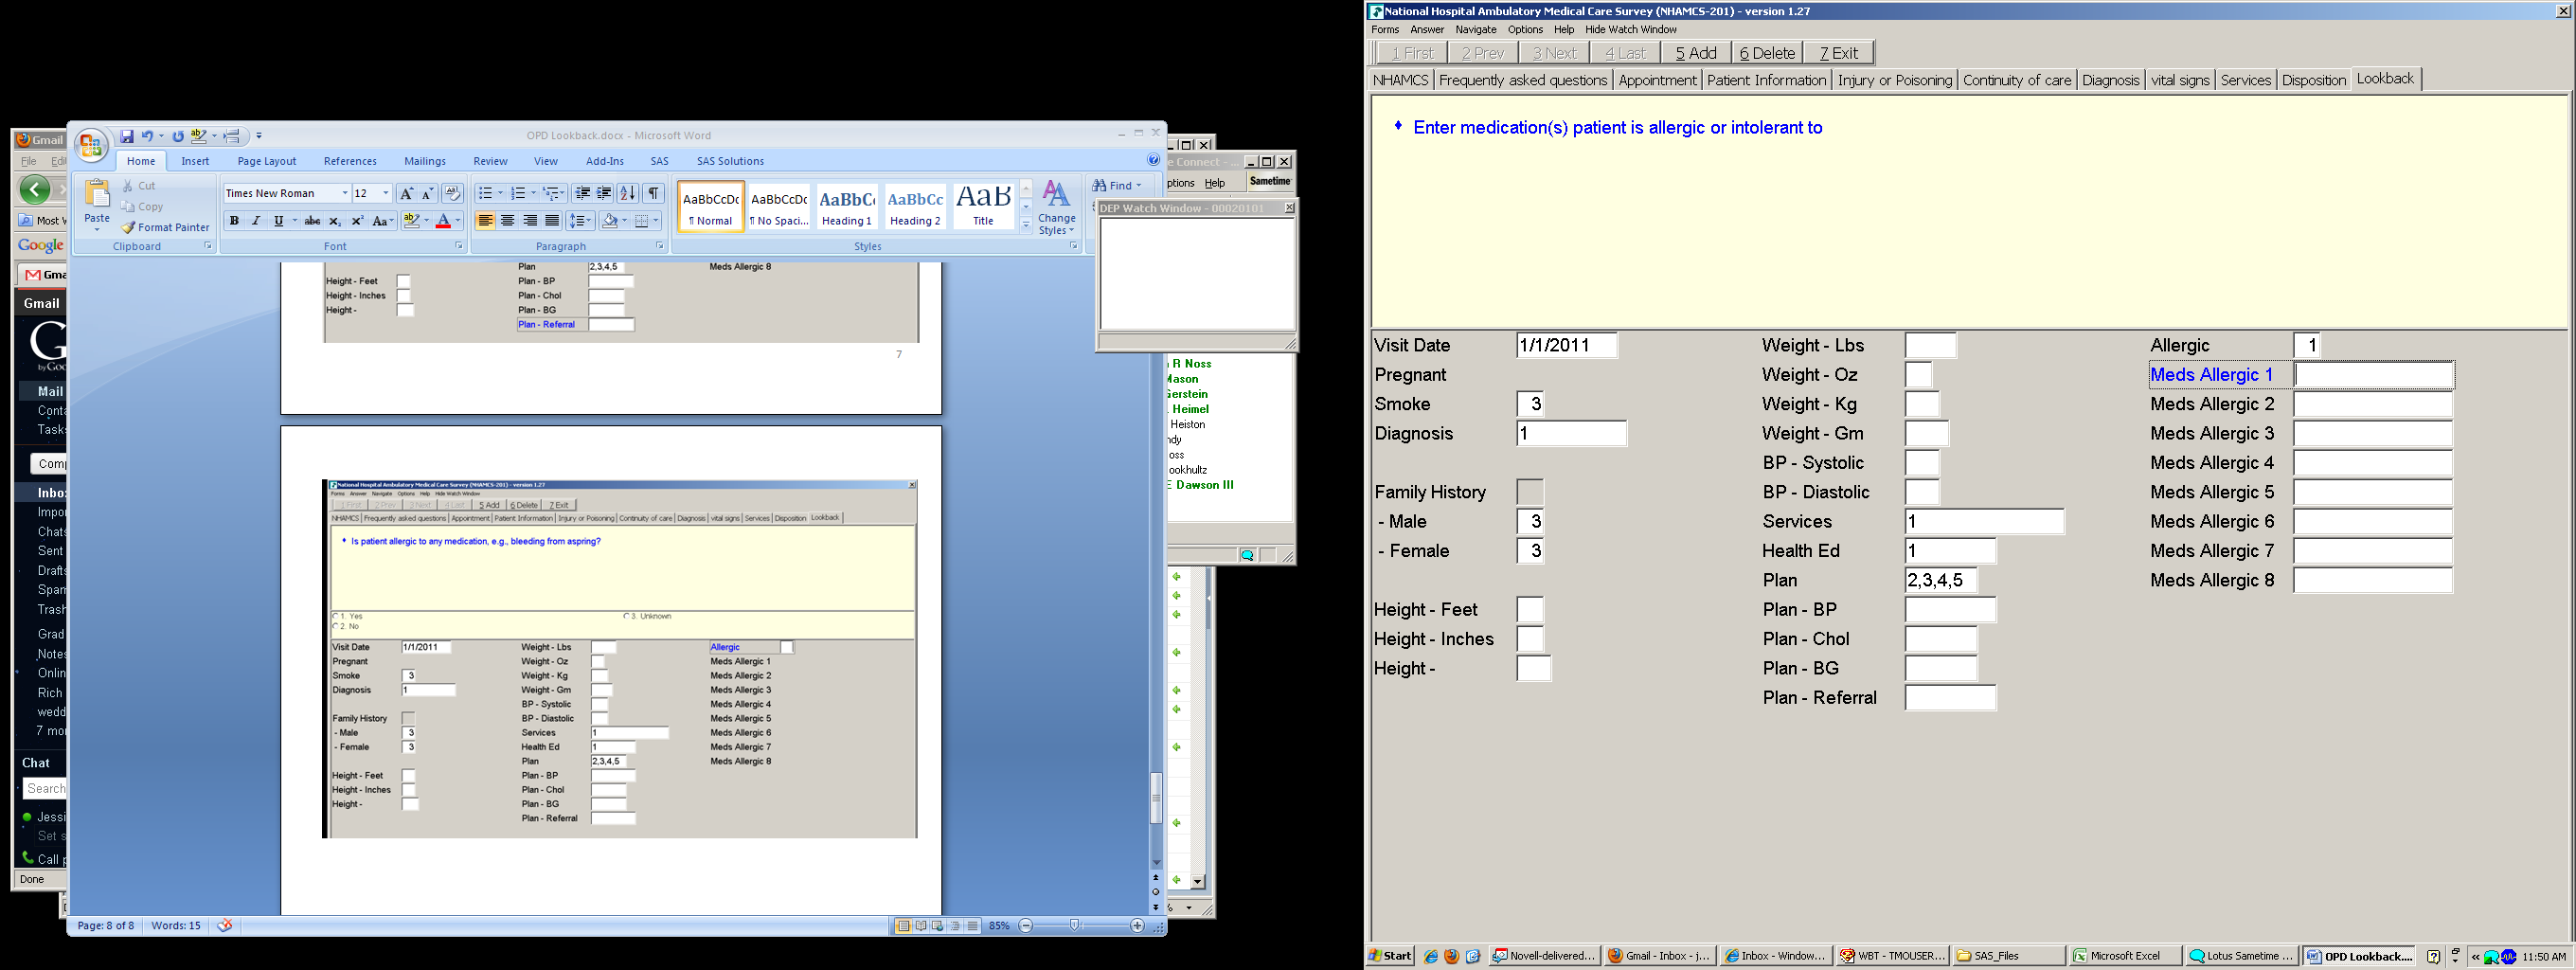Open the font color dropdown arrow
The image size is (2576, 970).
click(458, 221)
